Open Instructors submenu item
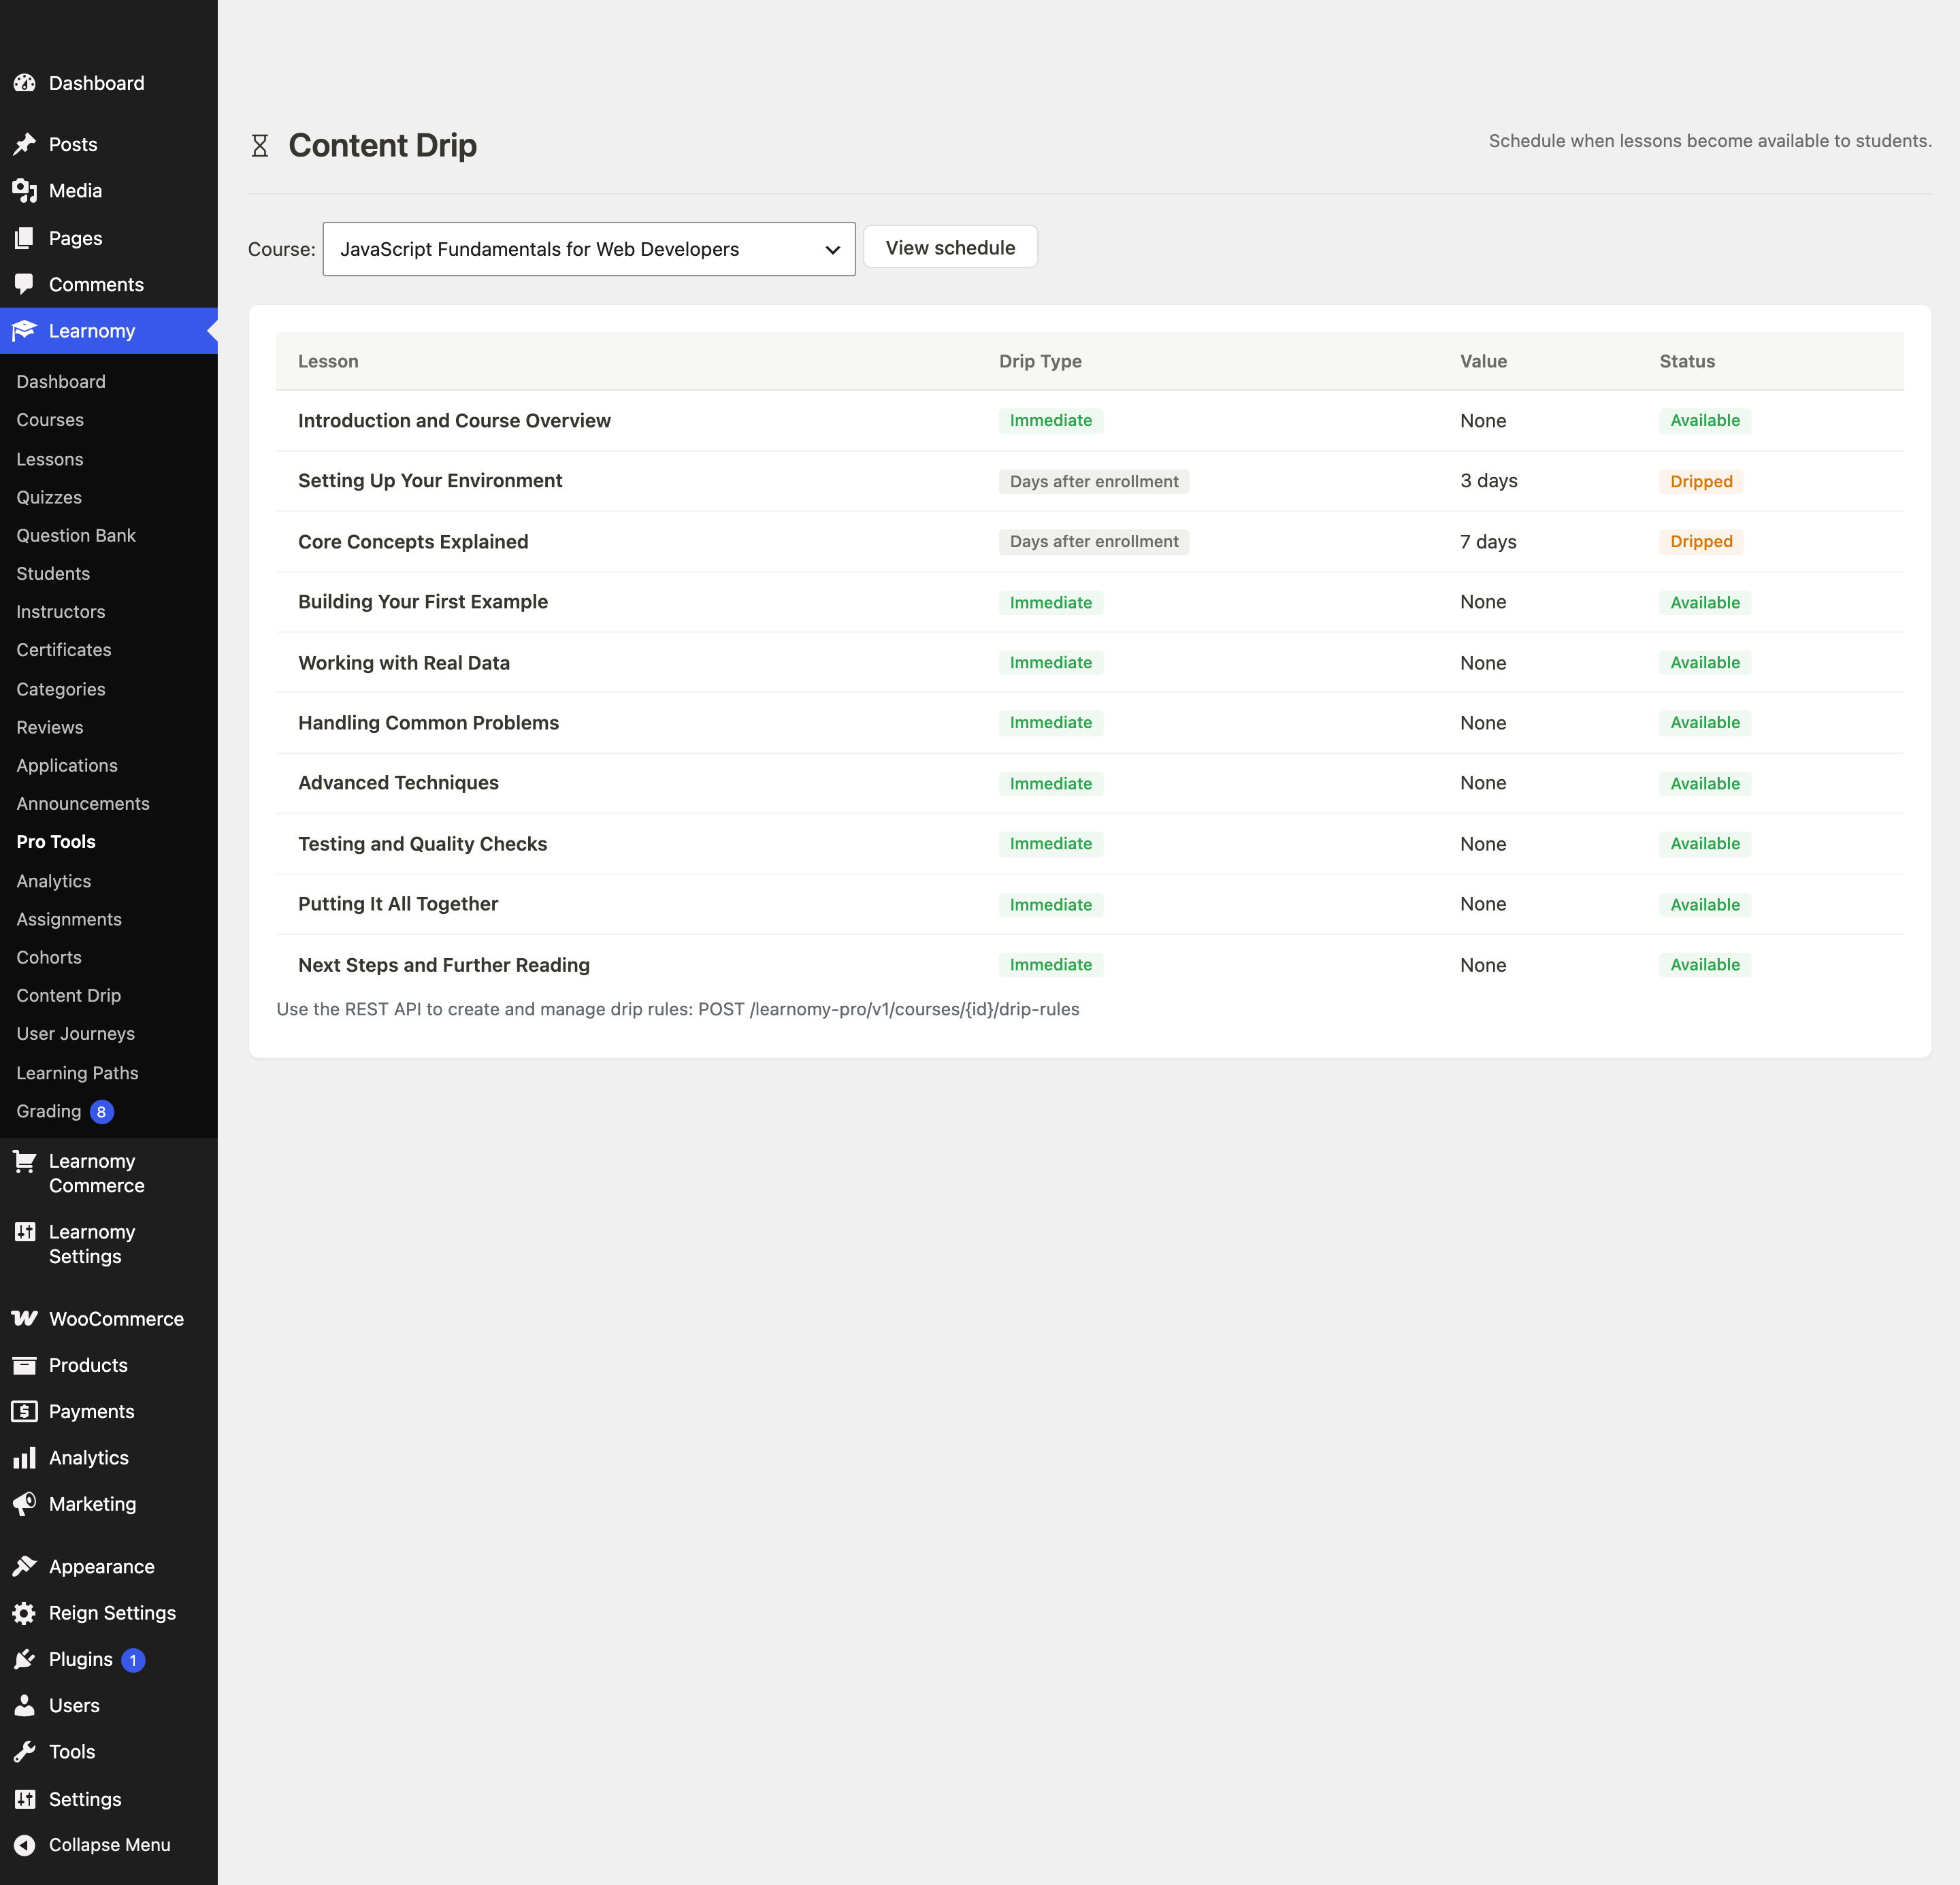This screenshot has width=1960, height=1885. pos(61,611)
